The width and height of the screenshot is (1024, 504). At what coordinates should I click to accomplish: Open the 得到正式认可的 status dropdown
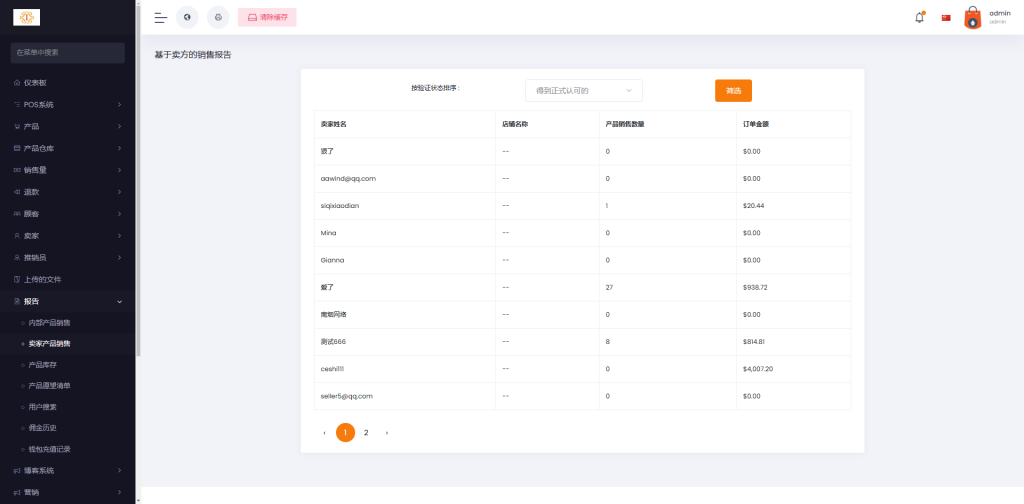click(583, 90)
